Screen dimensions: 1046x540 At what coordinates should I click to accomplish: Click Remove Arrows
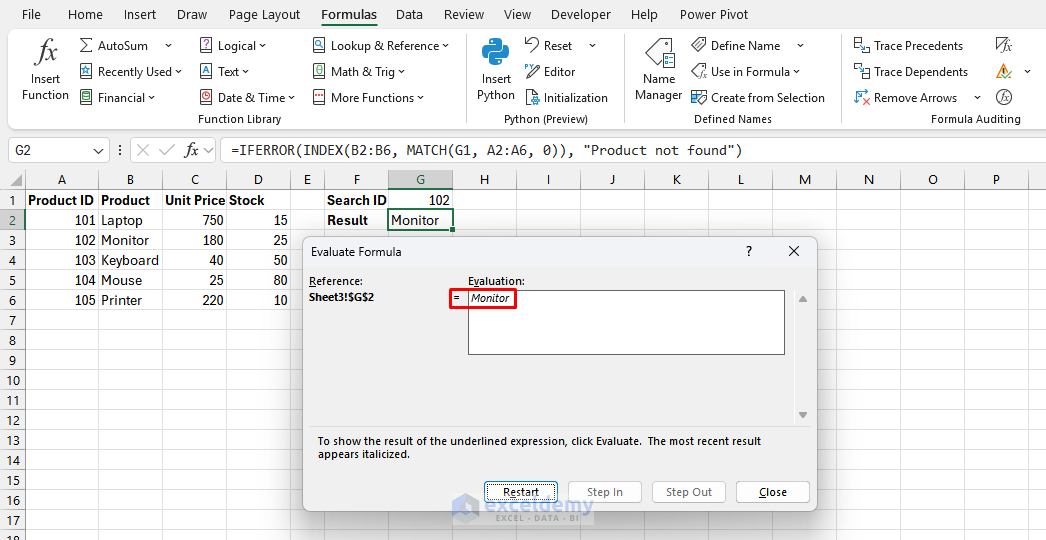coord(906,97)
